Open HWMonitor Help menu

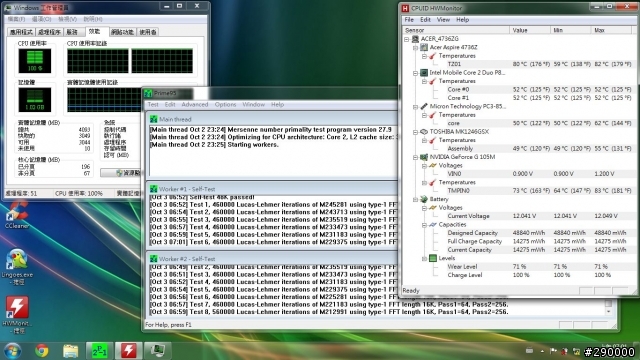[462, 20]
